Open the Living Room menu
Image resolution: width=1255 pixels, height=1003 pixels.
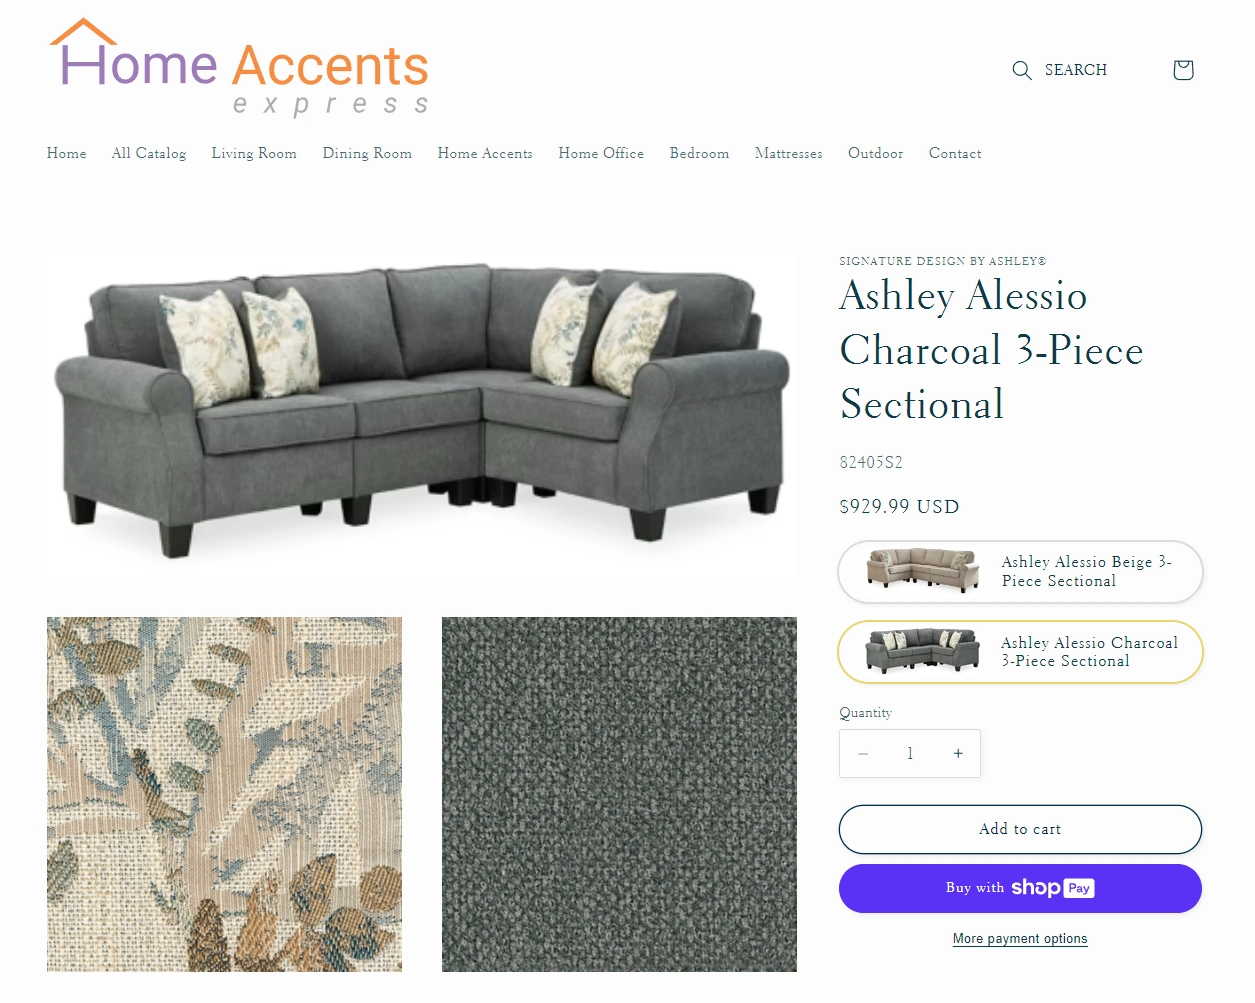pyautogui.click(x=254, y=153)
